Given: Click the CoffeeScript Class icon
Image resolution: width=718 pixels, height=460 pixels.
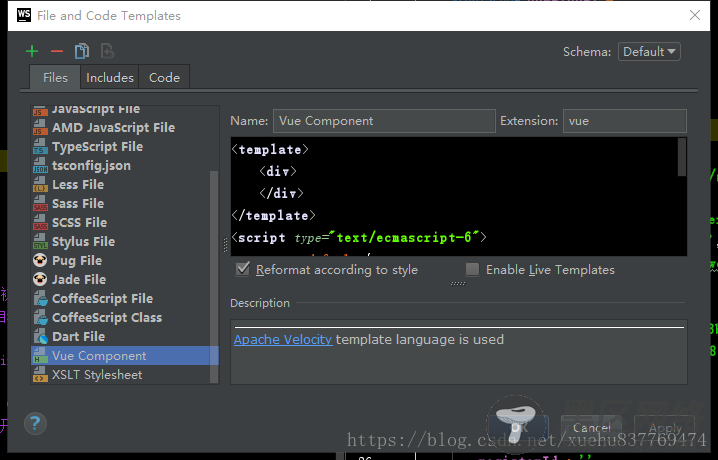Looking at the screenshot, I should point(40,317).
